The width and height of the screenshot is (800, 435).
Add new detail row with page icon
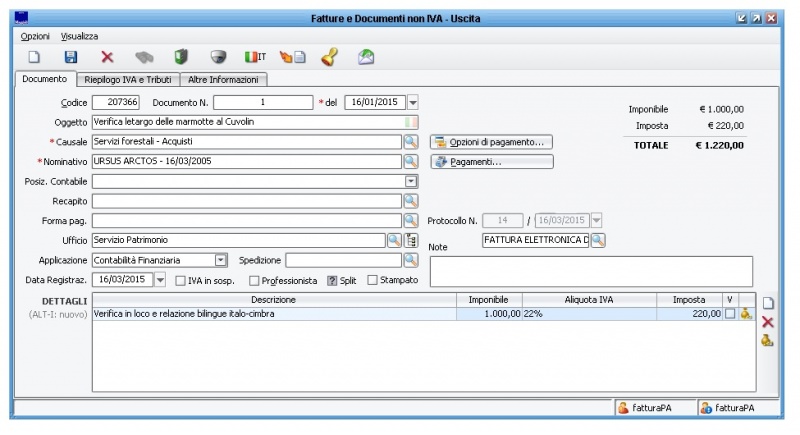coord(767,303)
